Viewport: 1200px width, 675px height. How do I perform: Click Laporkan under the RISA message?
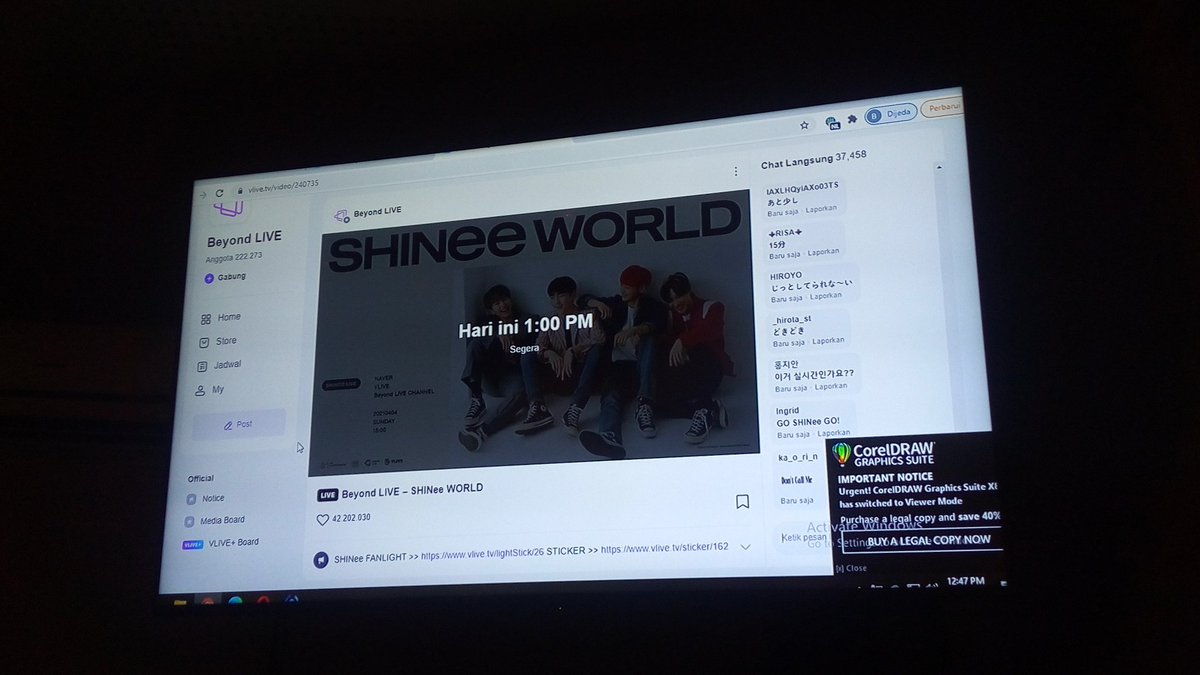coord(823,252)
